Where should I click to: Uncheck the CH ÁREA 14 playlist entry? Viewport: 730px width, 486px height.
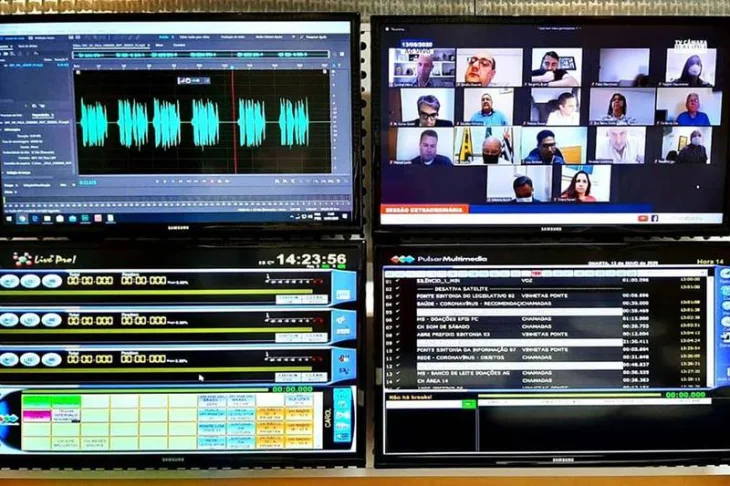point(398,380)
